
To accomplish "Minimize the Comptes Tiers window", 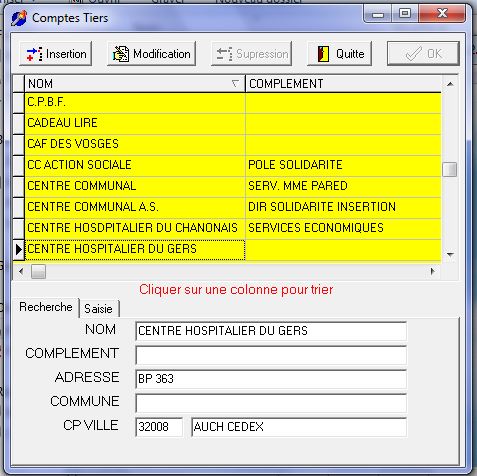I will pyautogui.click(x=378, y=14).
